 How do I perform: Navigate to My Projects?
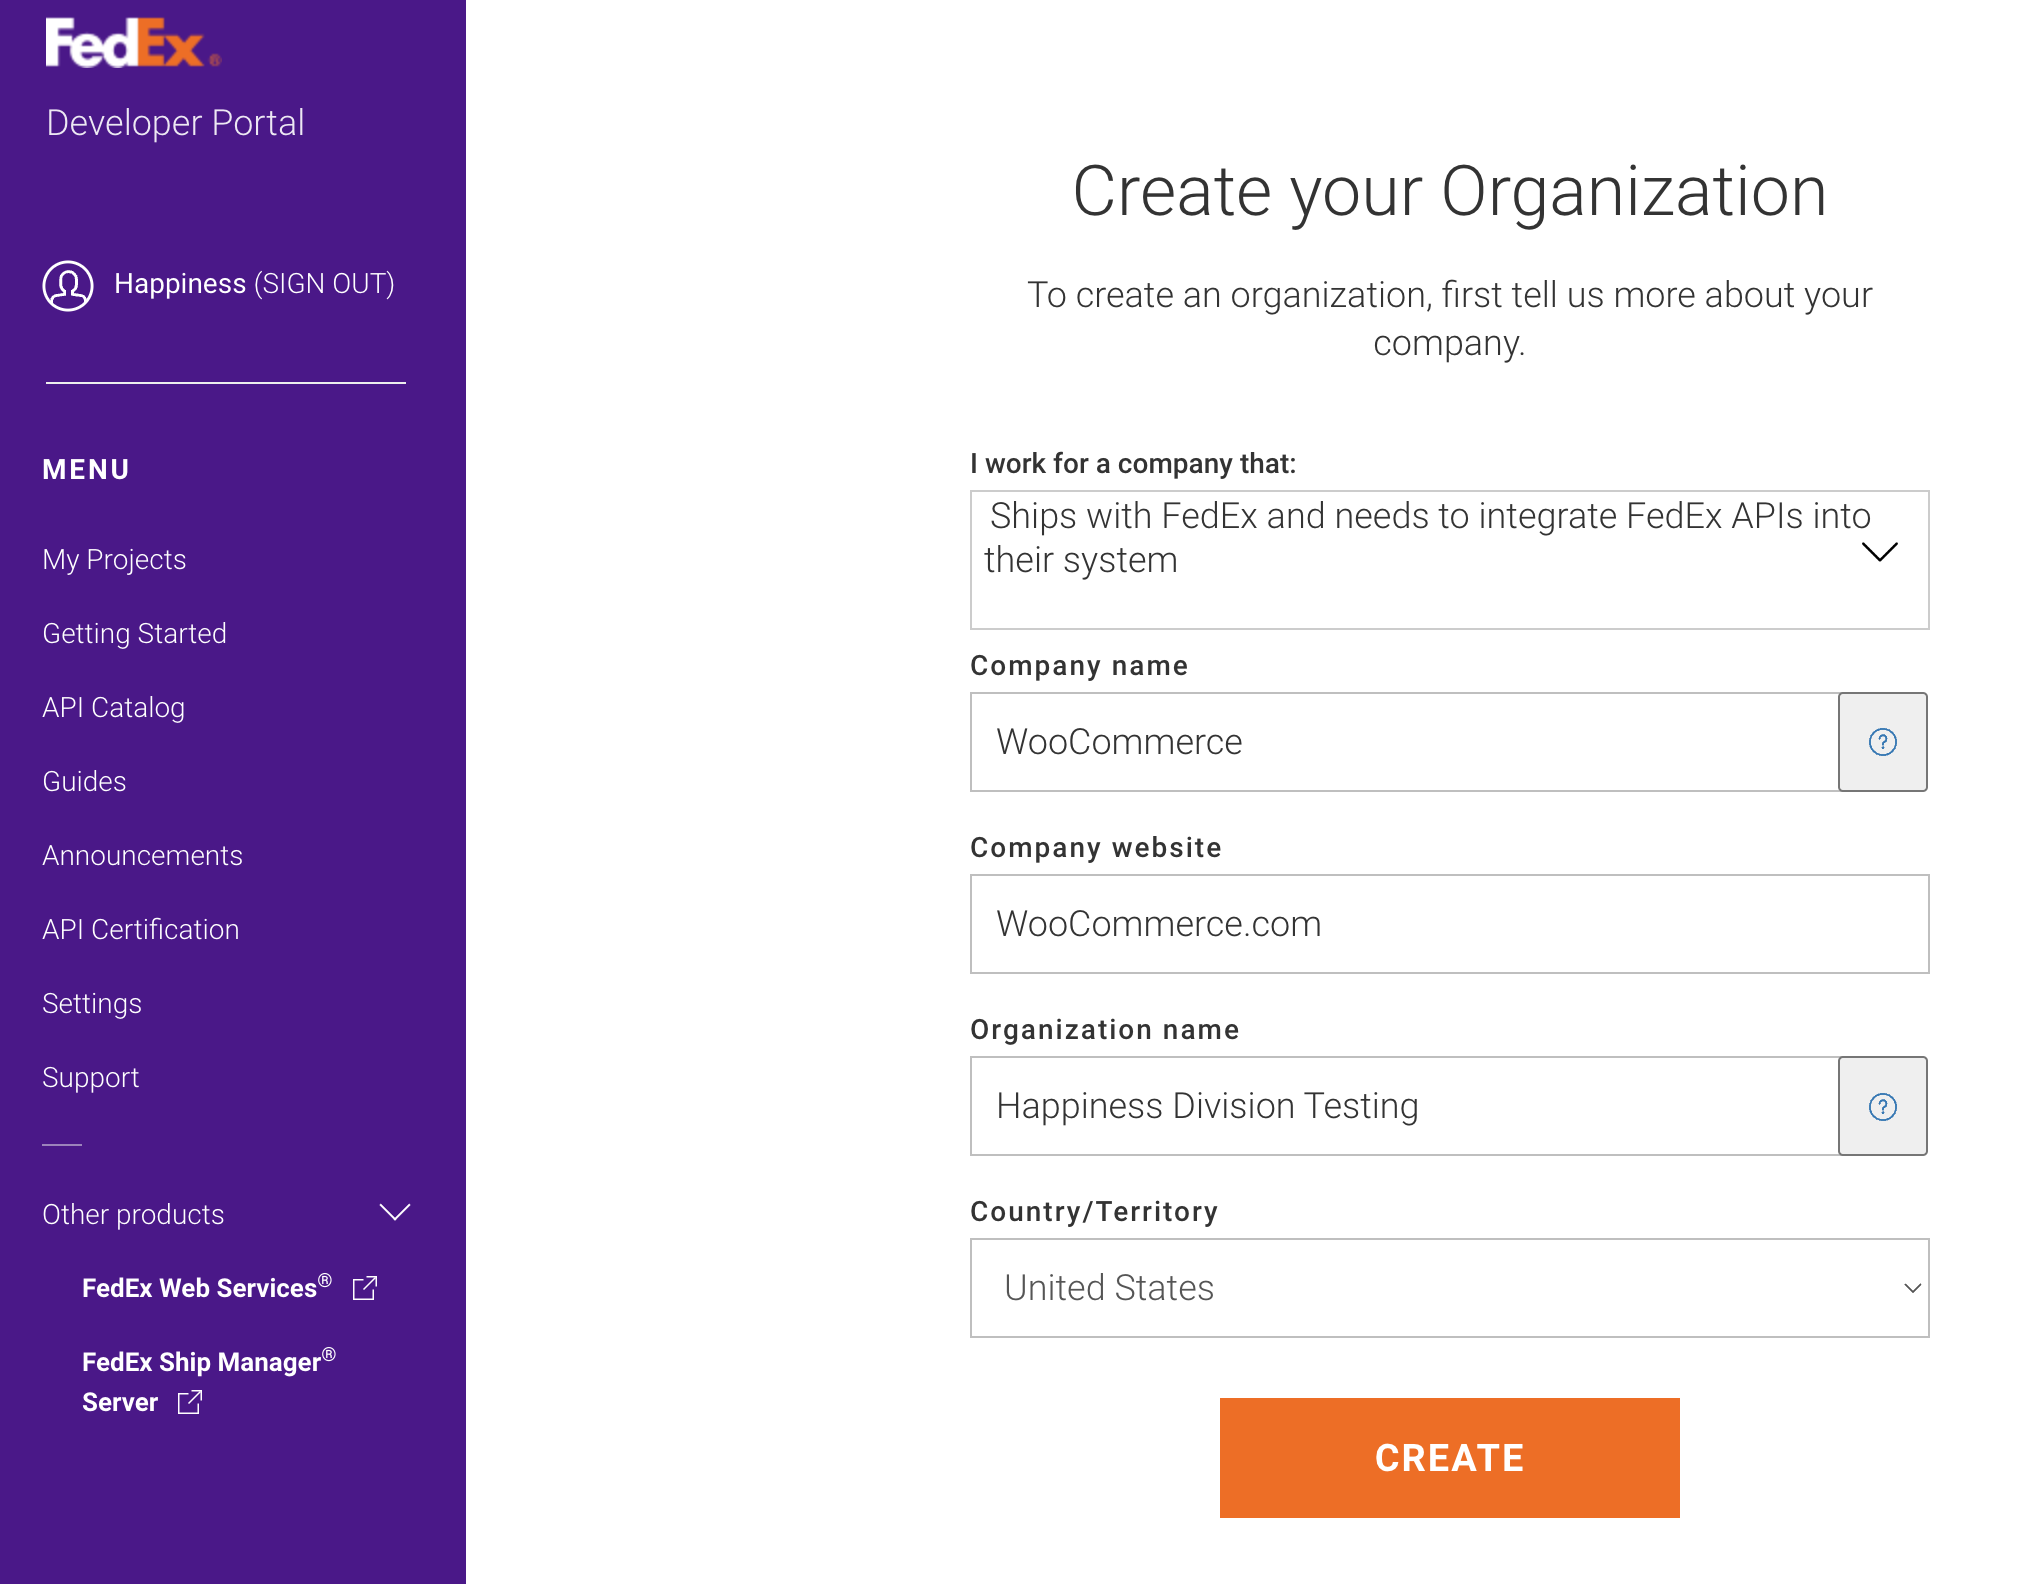click(x=114, y=559)
